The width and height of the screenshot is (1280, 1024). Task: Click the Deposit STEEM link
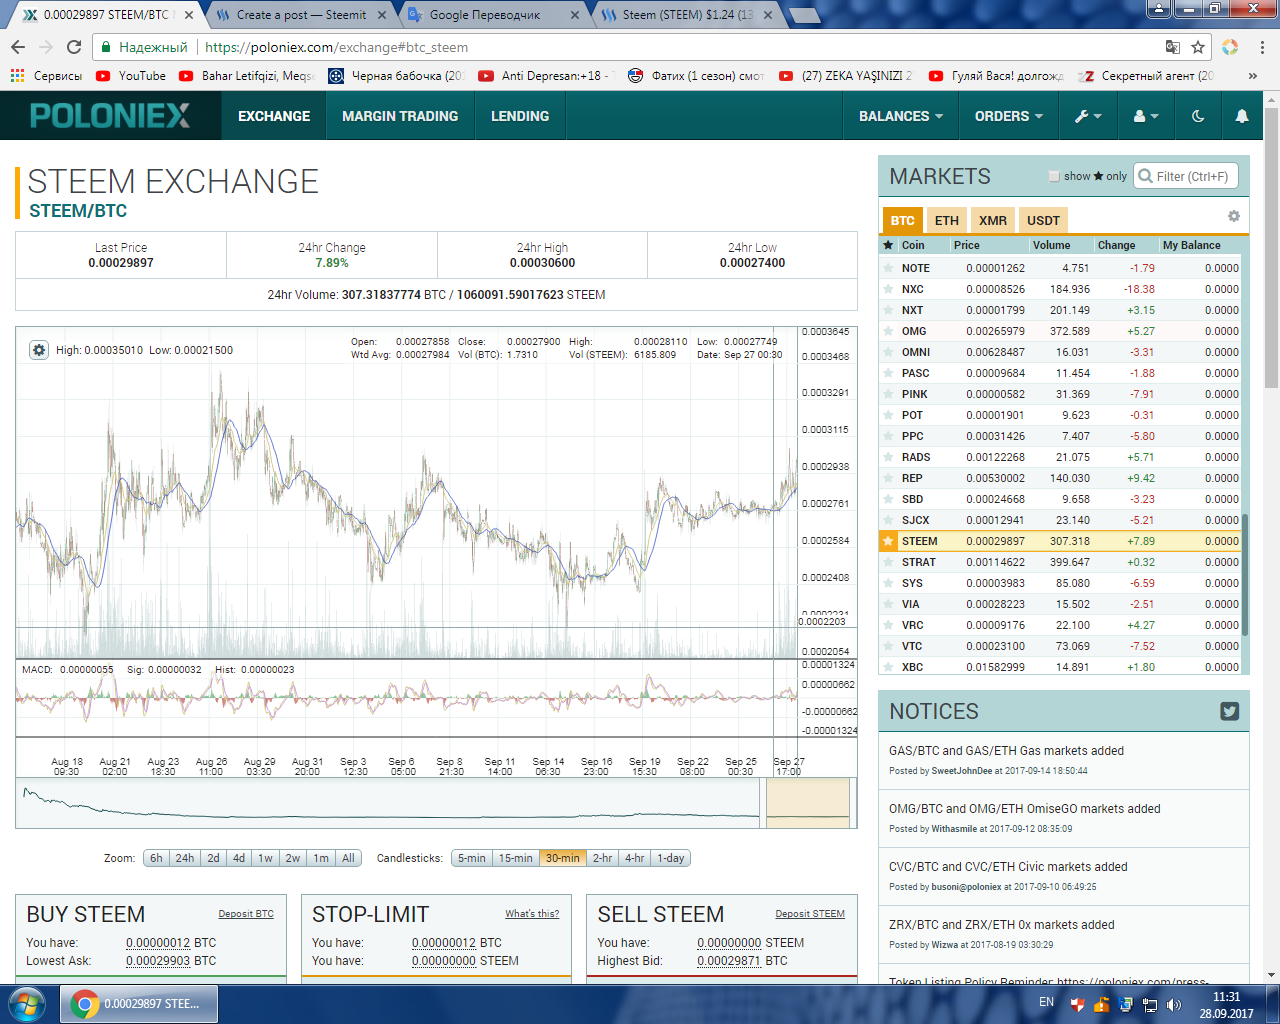point(810,913)
